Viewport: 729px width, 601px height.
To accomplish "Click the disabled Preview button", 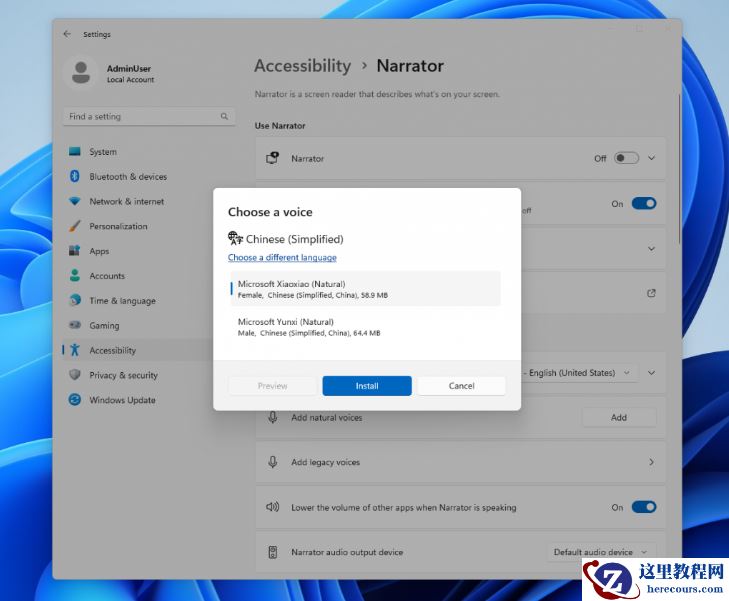I will coord(272,386).
